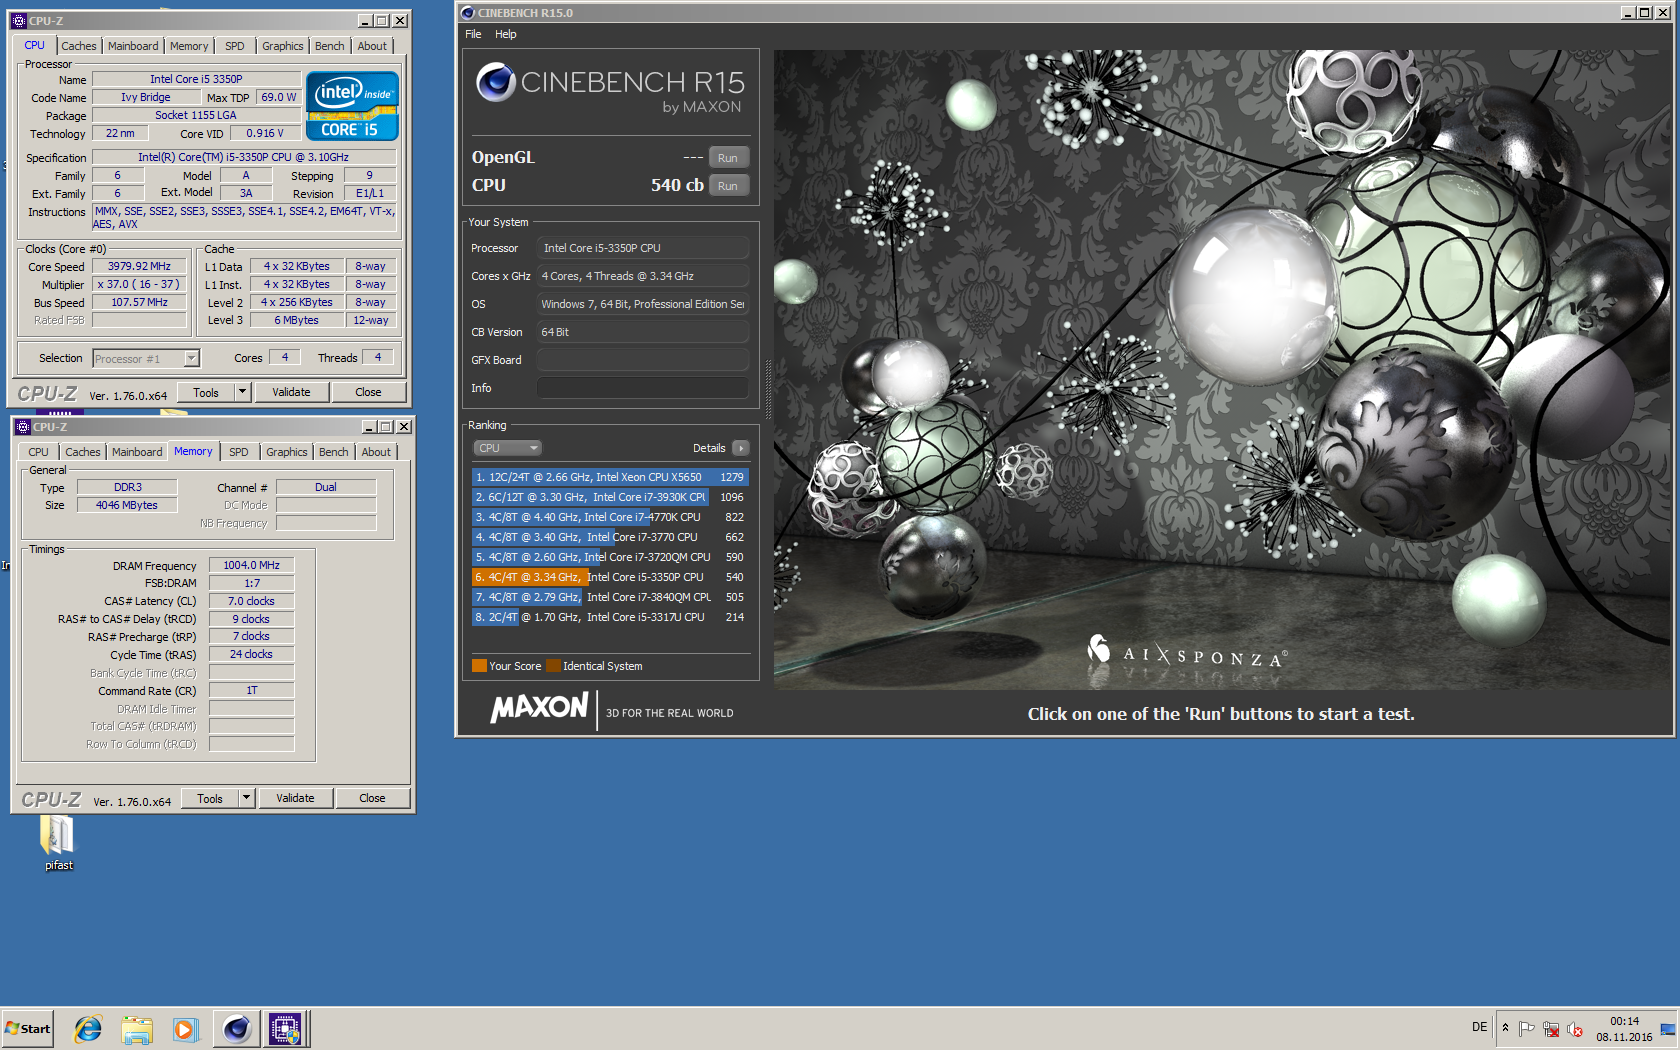
Task: Open the Ranking CPU dropdown
Action: (x=507, y=448)
